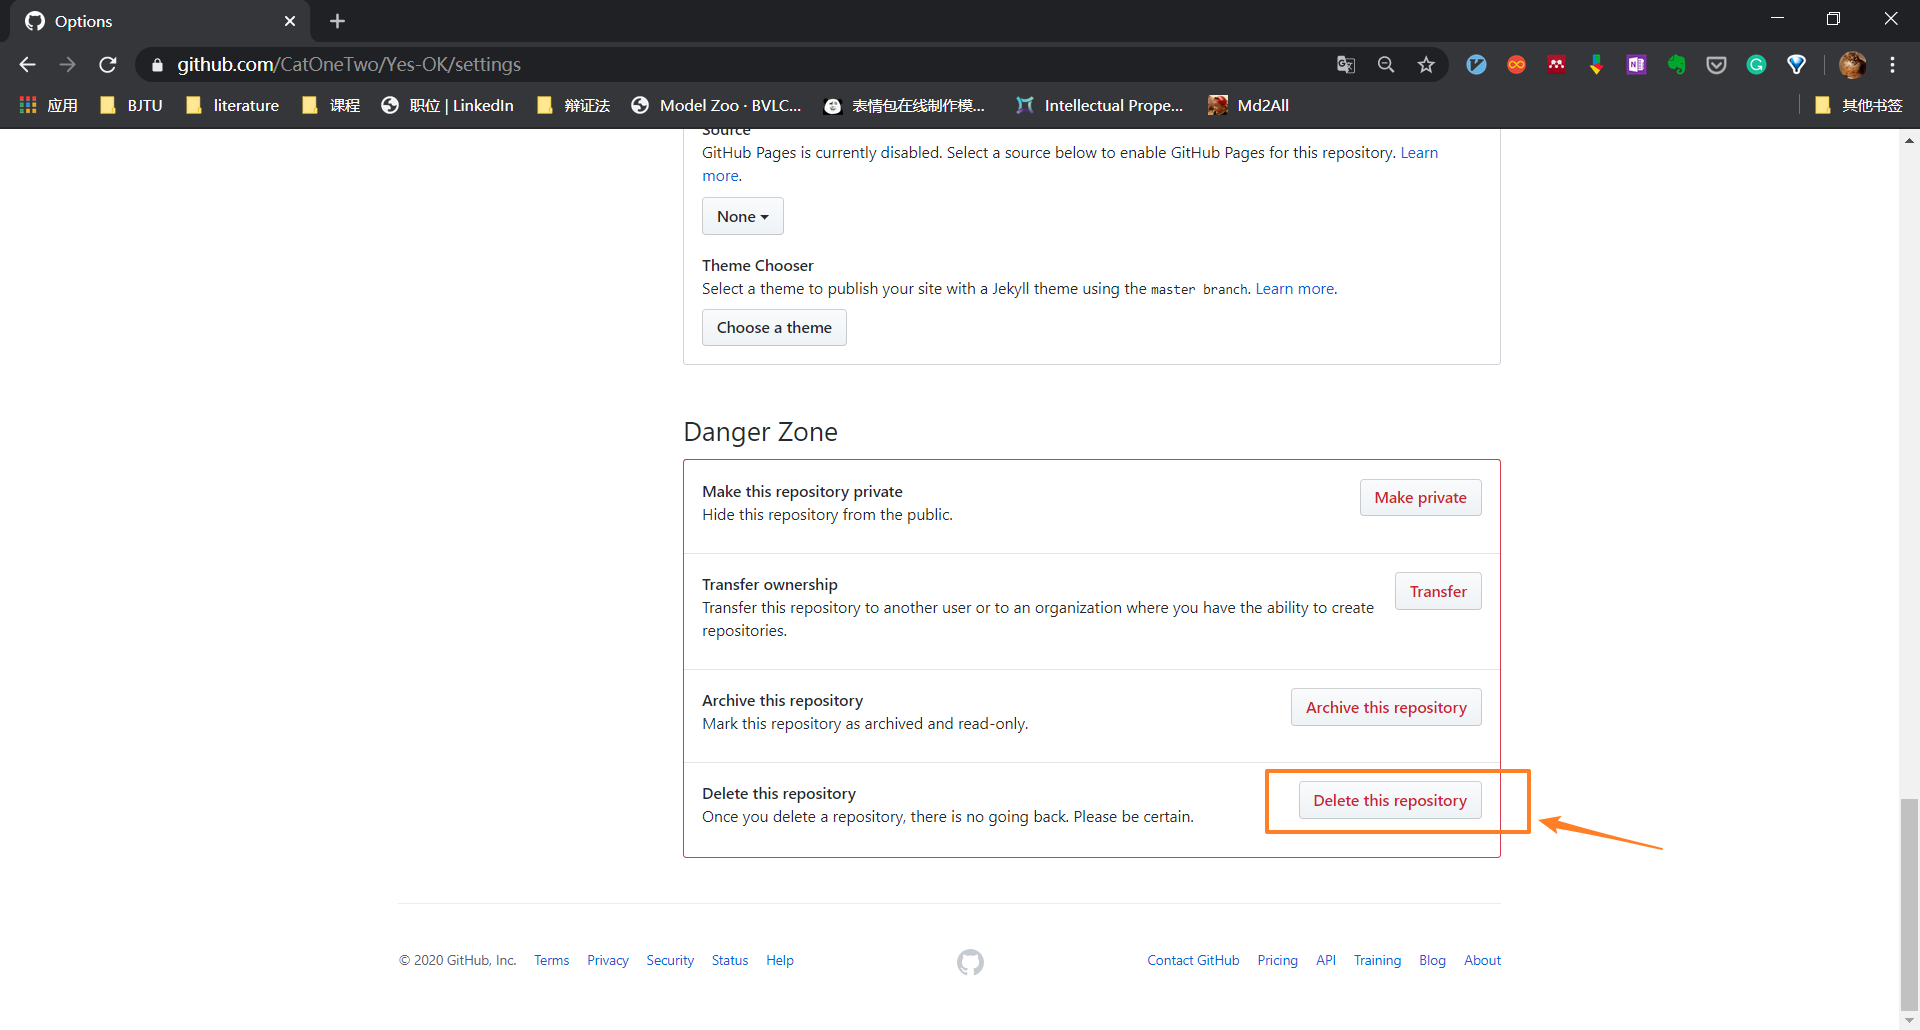Click the Choose a theme button
The width and height of the screenshot is (1920, 1030).
point(774,328)
